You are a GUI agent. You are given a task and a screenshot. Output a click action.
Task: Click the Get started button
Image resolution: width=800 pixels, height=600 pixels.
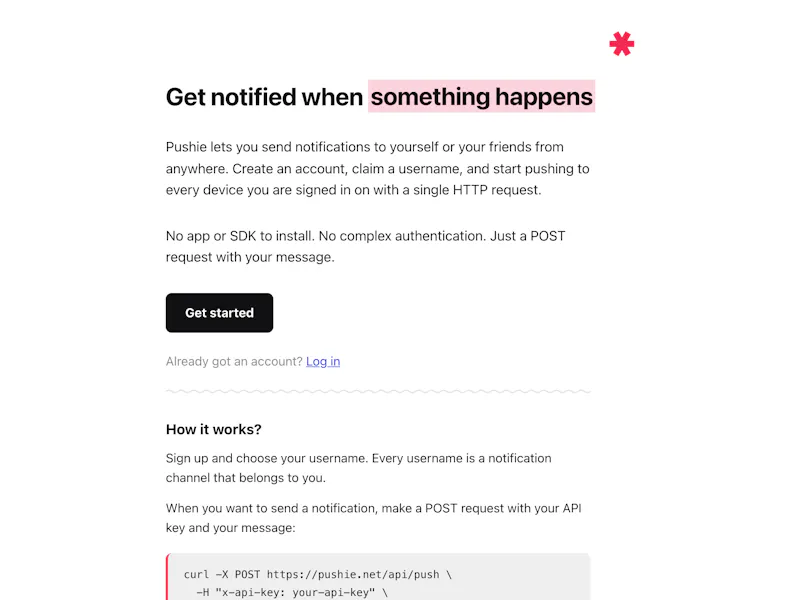(219, 313)
